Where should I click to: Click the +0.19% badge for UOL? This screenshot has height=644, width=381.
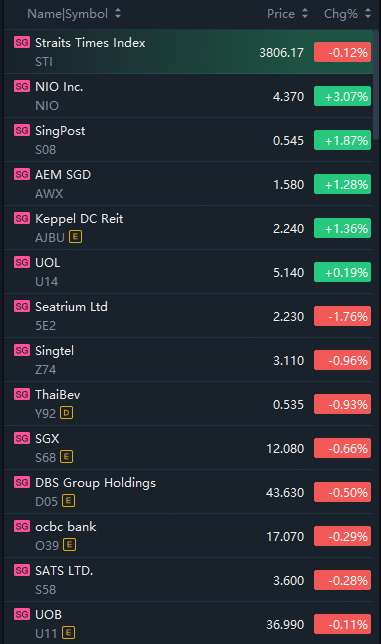pyautogui.click(x=342, y=272)
